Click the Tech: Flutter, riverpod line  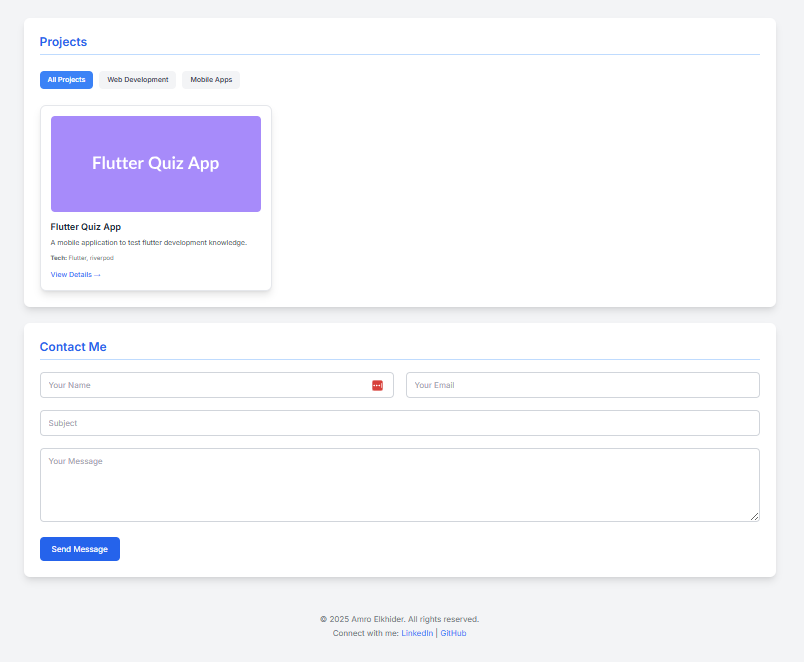click(82, 258)
